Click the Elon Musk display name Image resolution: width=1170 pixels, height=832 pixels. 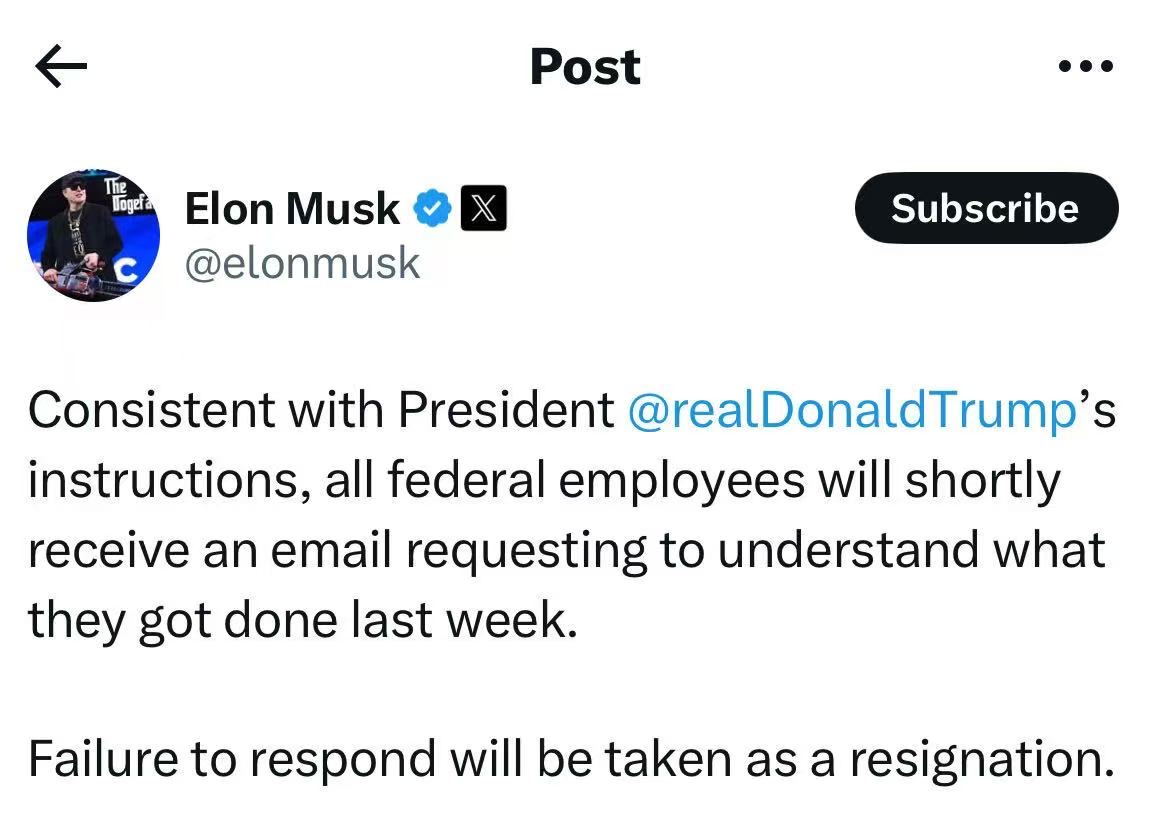click(x=292, y=208)
